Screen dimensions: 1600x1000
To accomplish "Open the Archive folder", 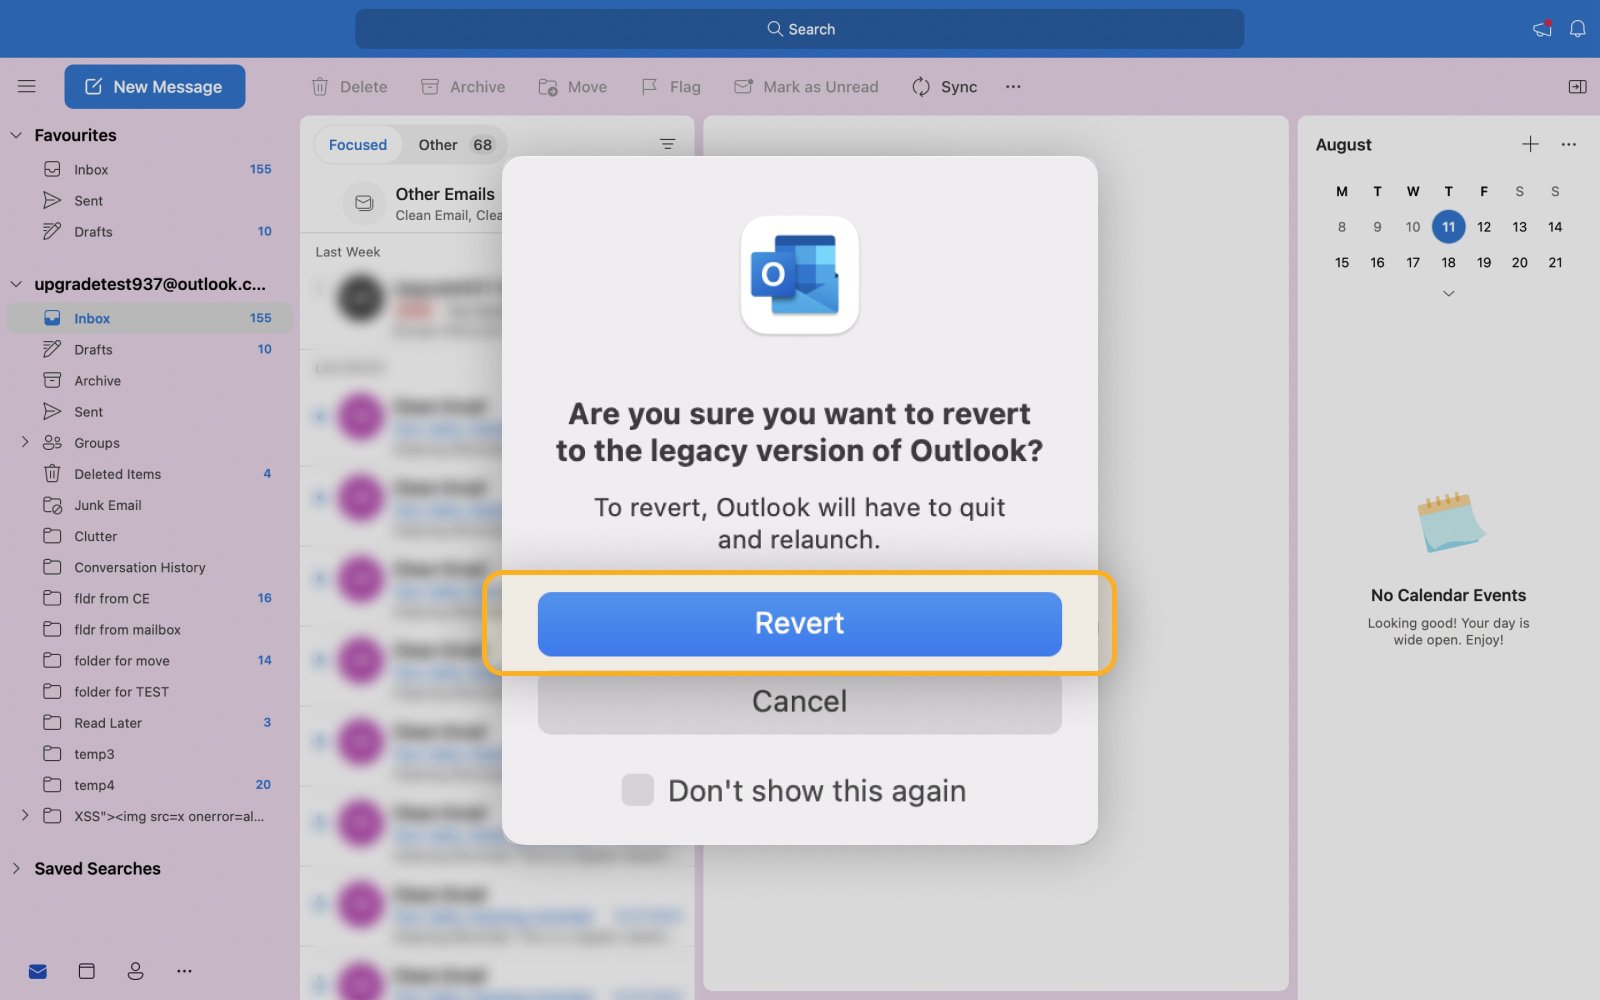I will 150,381.
